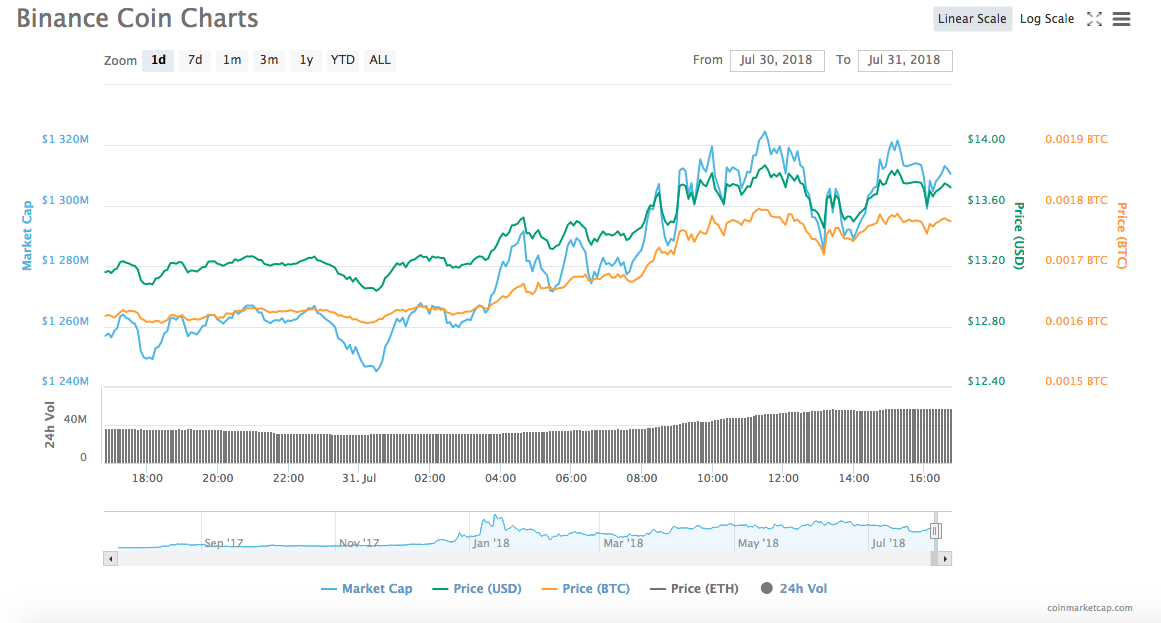
Task: Click the $1 280M market cap label
Action: [65, 260]
